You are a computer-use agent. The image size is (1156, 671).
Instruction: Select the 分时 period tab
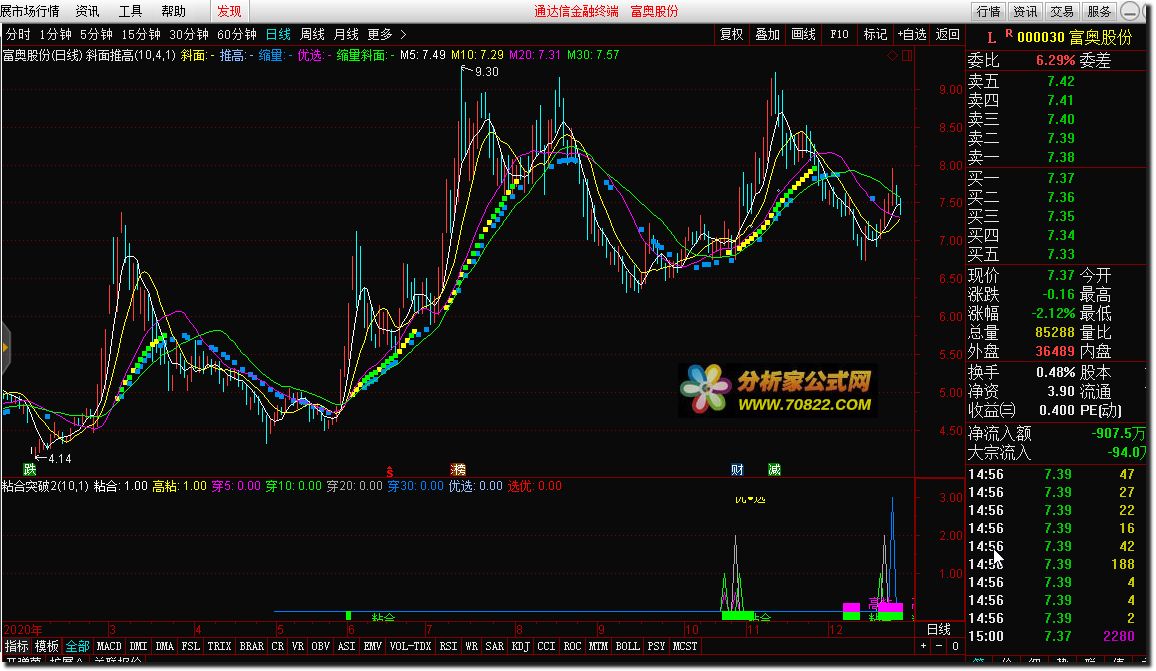[x=18, y=35]
